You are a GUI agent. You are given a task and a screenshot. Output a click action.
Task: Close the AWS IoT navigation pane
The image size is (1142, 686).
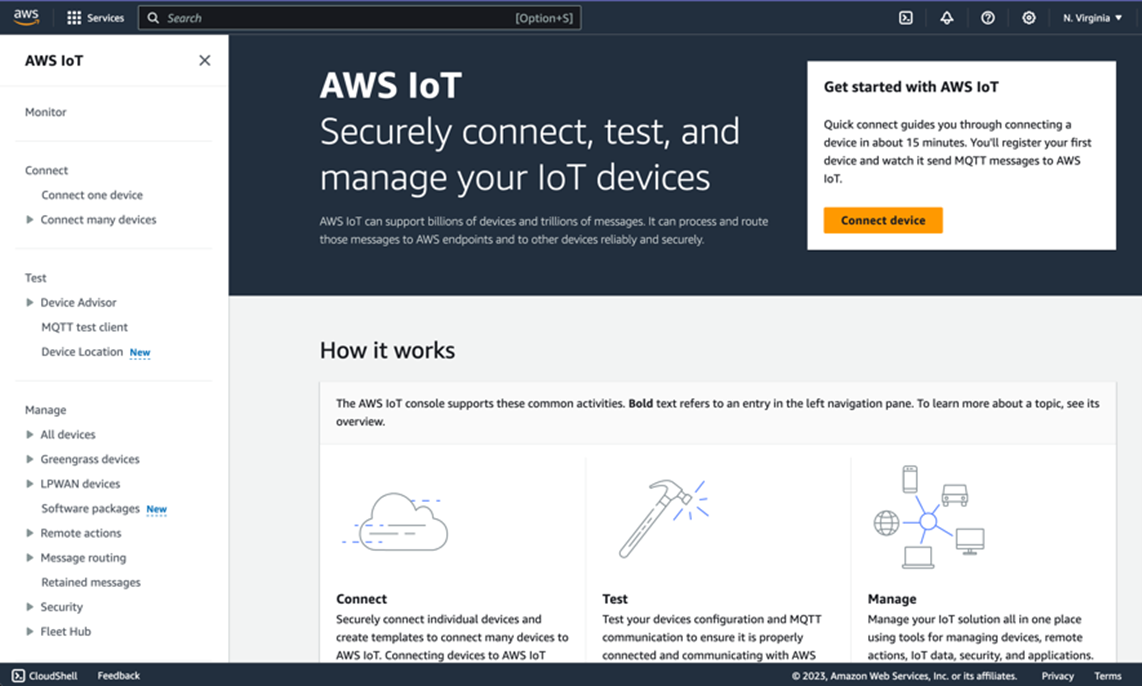point(205,61)
